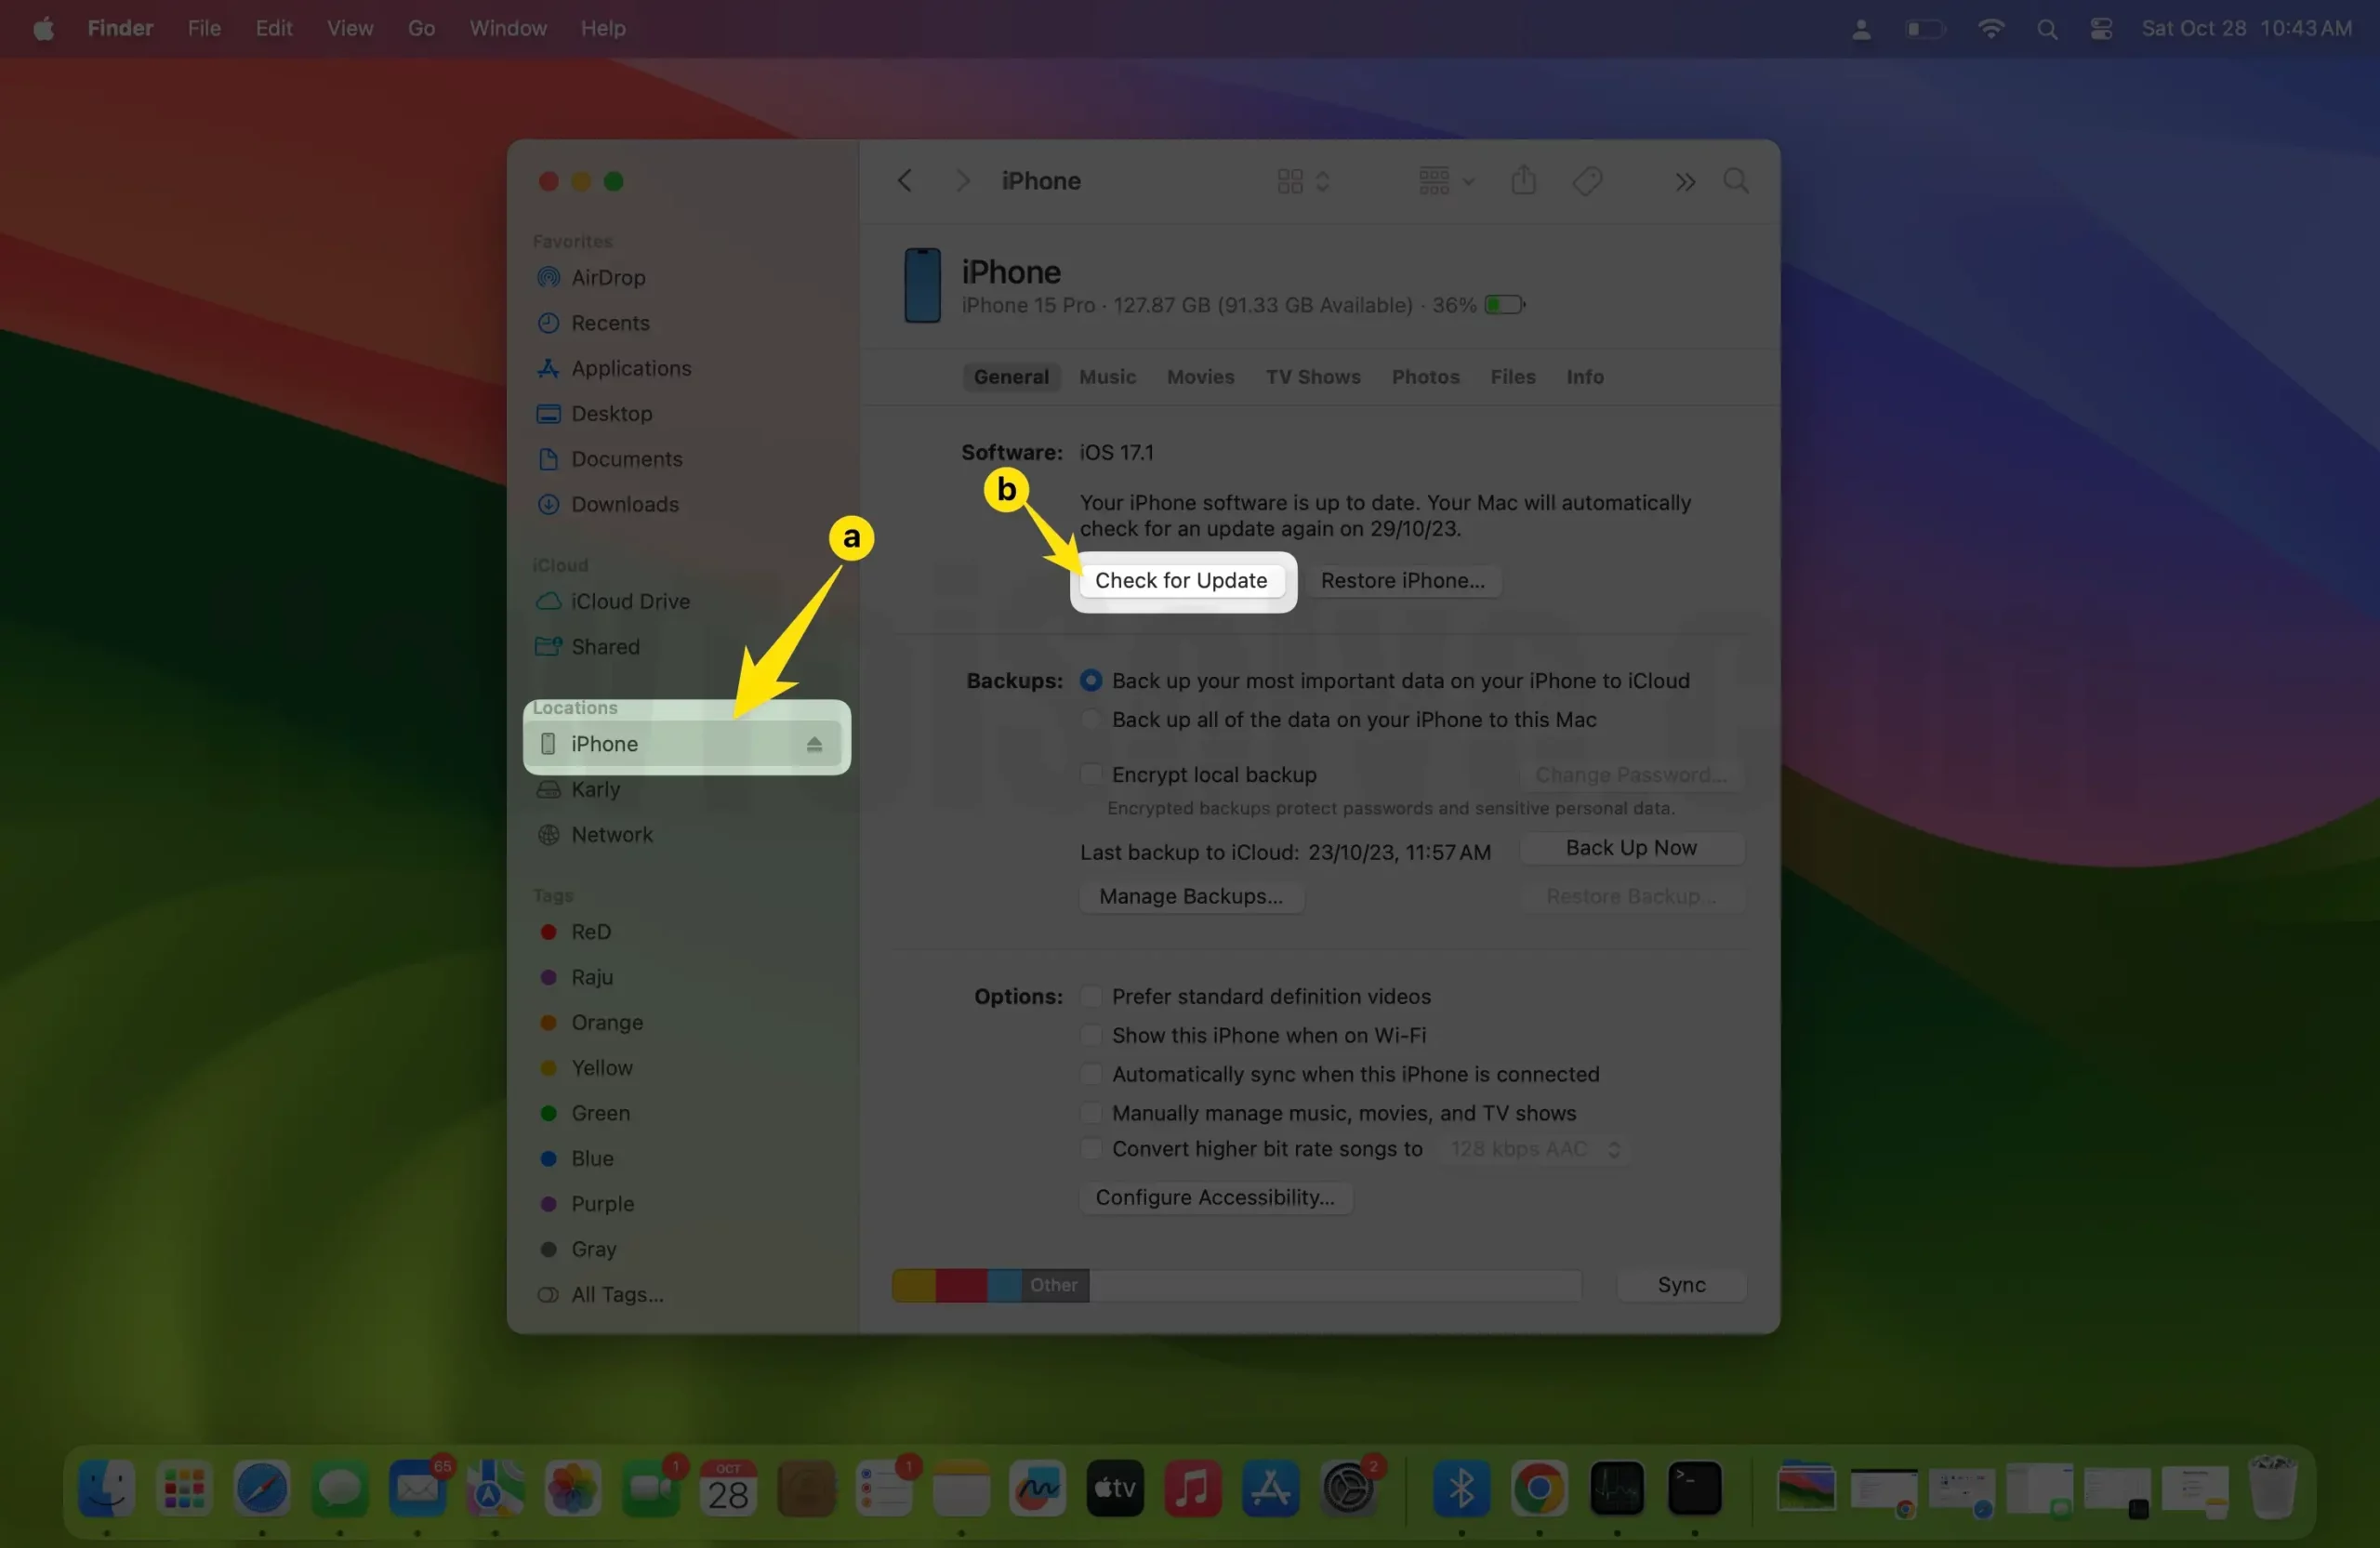The height and width of the screenshot is (1548, 2380).
Task: Open Network in the sidebar
Action: [x=612, y=834]
